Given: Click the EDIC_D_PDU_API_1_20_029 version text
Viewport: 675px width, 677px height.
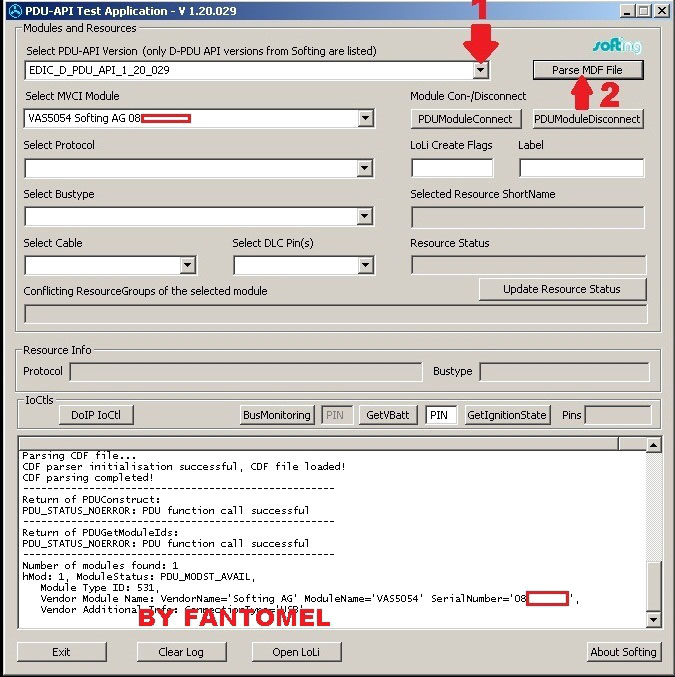Looking at the screenshot, I should (x=99, y=70).
